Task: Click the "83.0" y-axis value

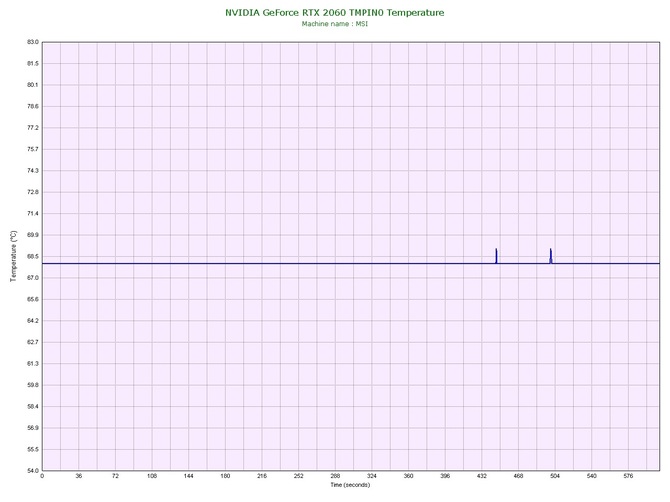Action: pos(33,42)
